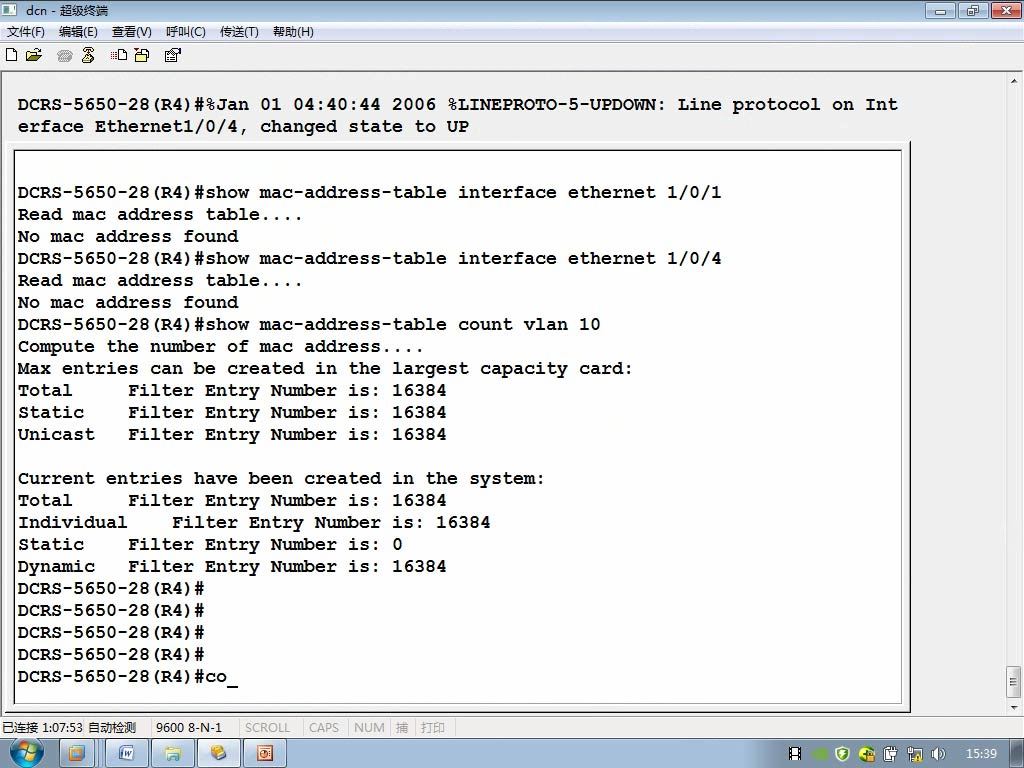Open the 帮助(H) menu
Viewport: 1024px width, 768px height.
pos(293,31)
